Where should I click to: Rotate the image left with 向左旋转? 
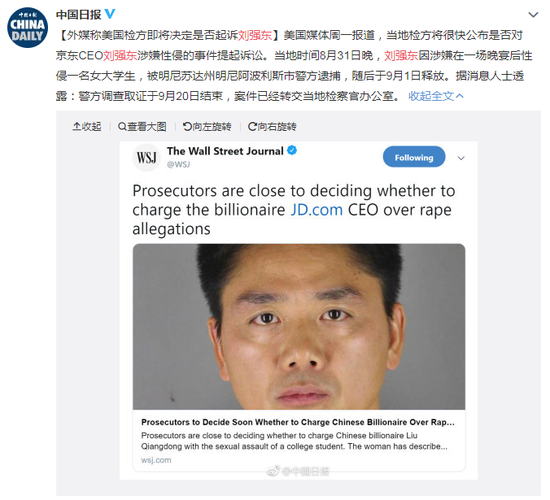(x=207, y=127)
